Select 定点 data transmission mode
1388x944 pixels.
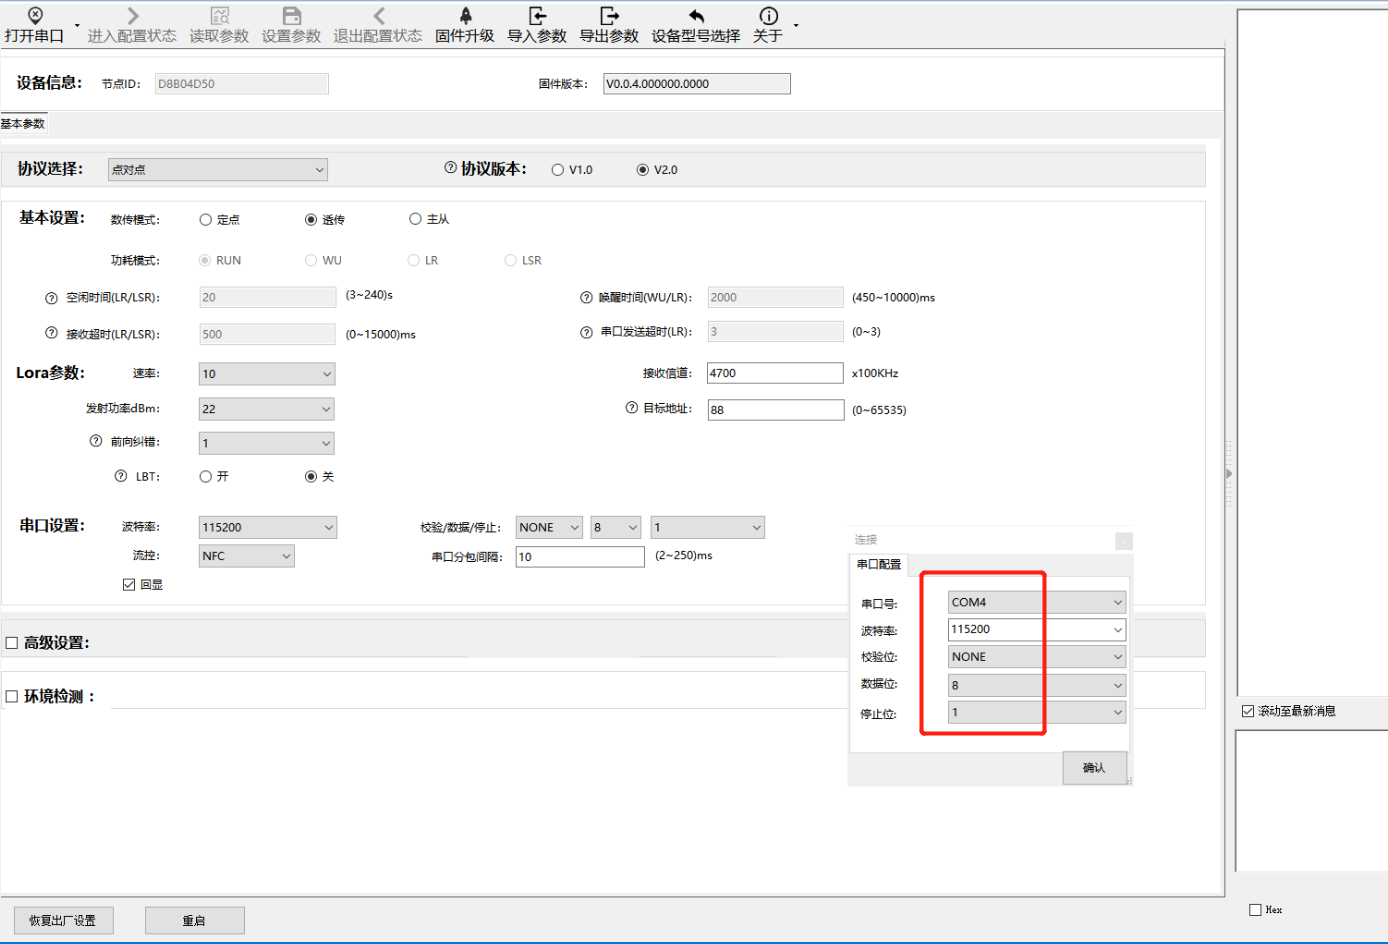point(206,220)
